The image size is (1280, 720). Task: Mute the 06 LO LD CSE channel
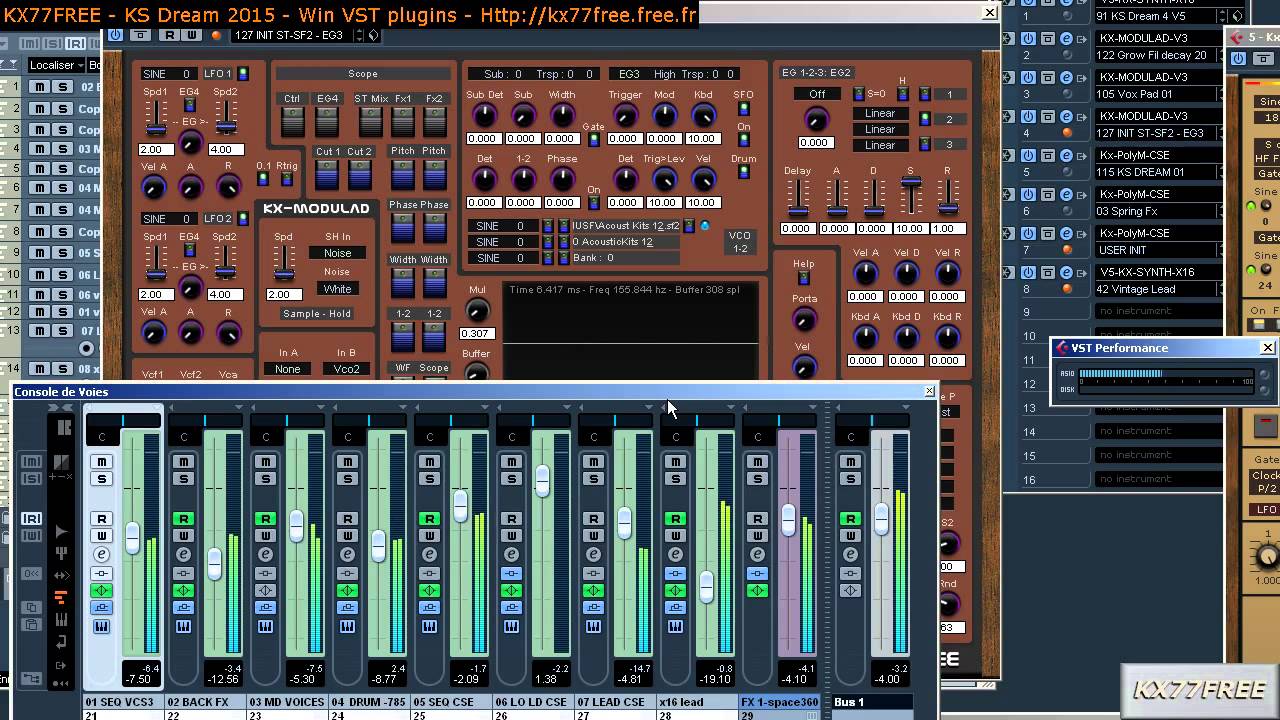(x=511, y=462)
